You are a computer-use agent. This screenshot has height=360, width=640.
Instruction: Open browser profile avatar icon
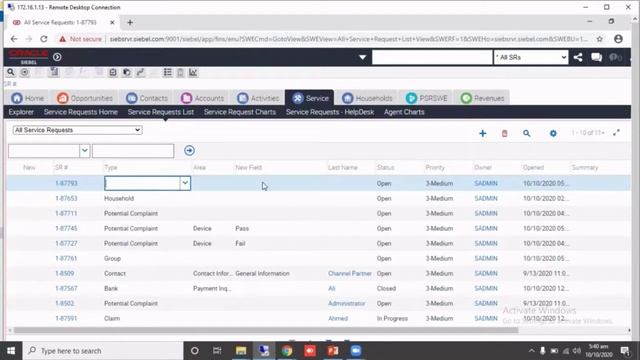pos(618,39)
